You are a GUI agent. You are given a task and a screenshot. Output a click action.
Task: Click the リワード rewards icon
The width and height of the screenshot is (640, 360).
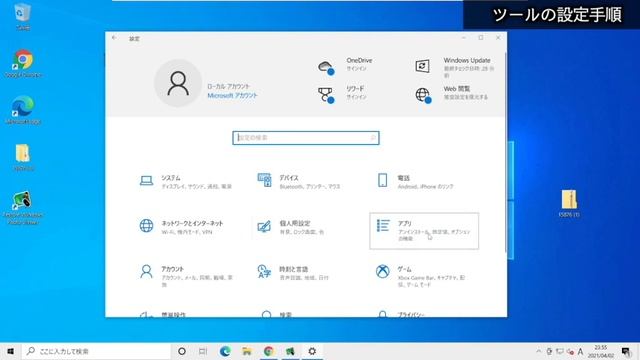(x=326, y=95)
